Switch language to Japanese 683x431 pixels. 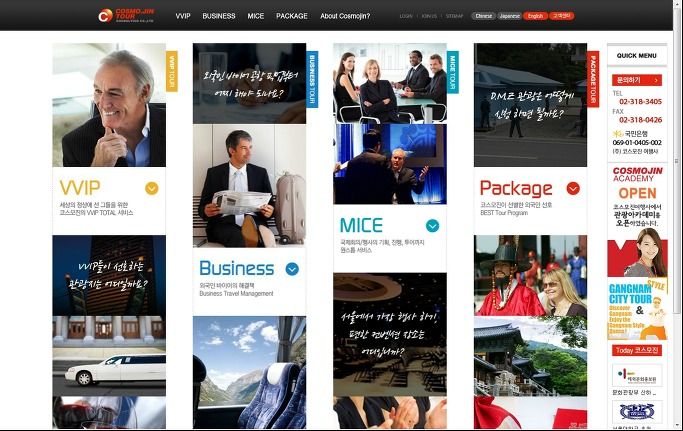click(x=510, y=16)
